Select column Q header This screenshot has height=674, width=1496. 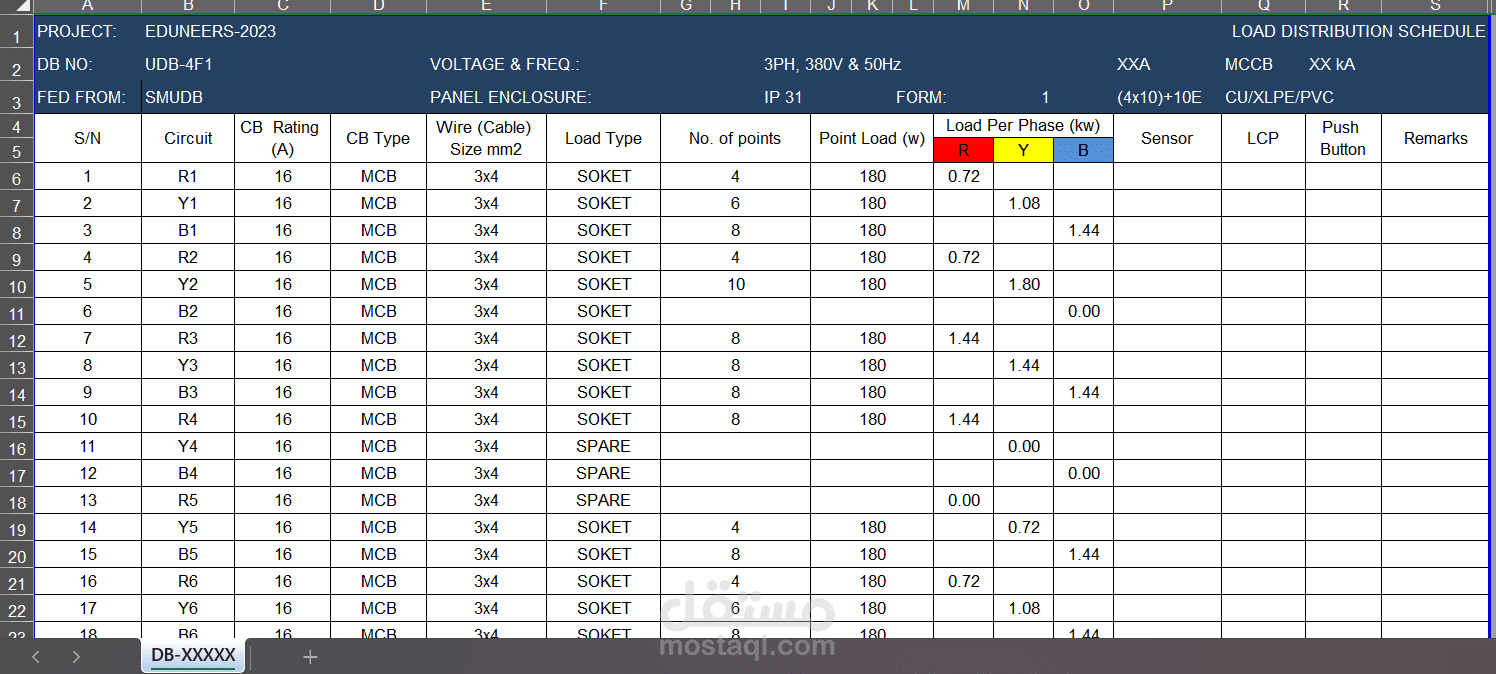pyautogui.click(x=1263, y=6)
